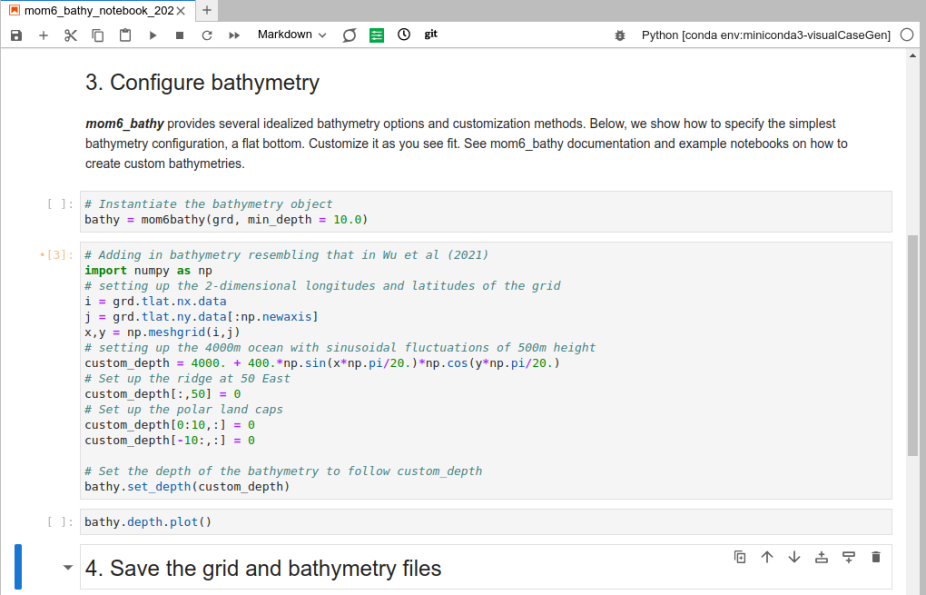
Task: Insert a new cell with the plus icon
Action: [43, 35]
